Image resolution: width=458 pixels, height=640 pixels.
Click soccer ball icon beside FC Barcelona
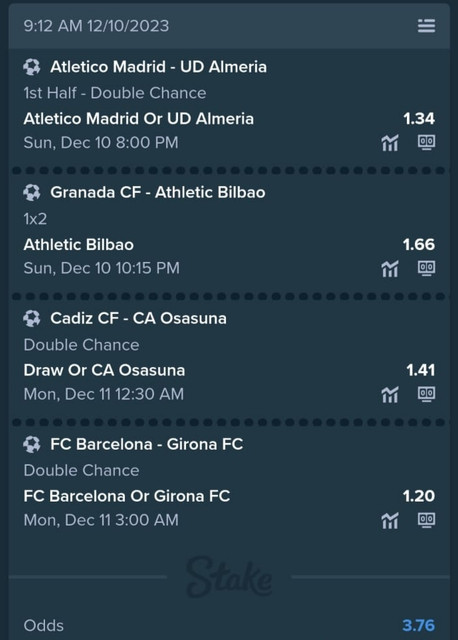[x=32, y=444]
